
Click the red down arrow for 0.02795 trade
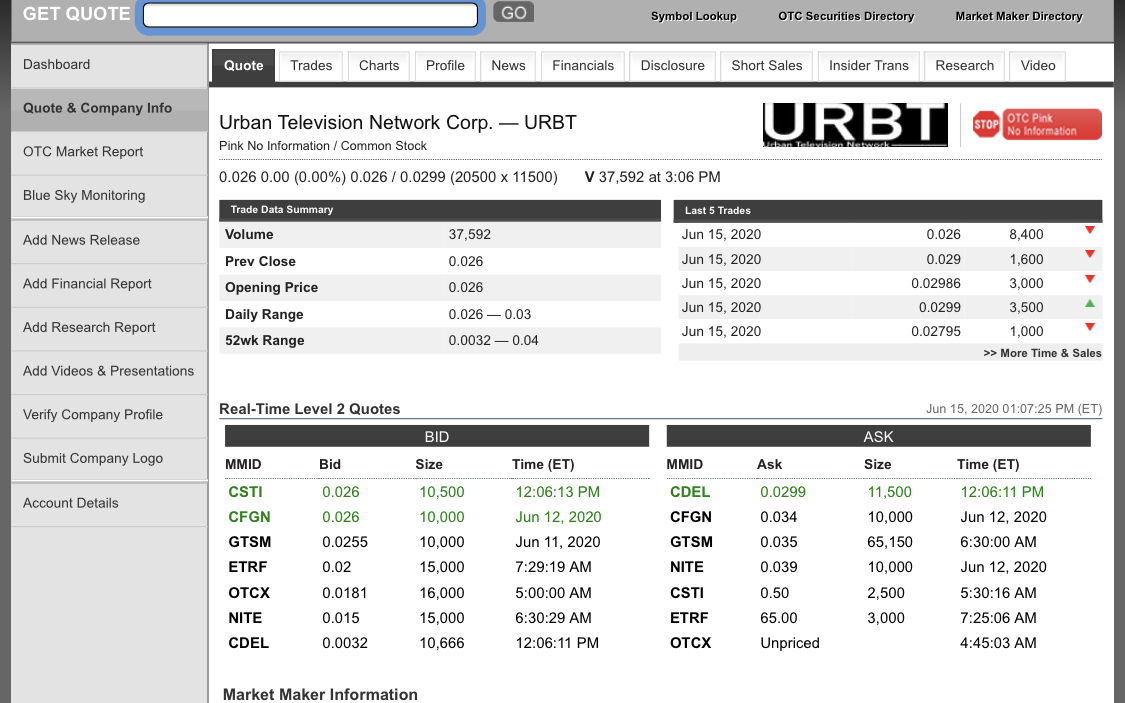(x=1089, y=327)
